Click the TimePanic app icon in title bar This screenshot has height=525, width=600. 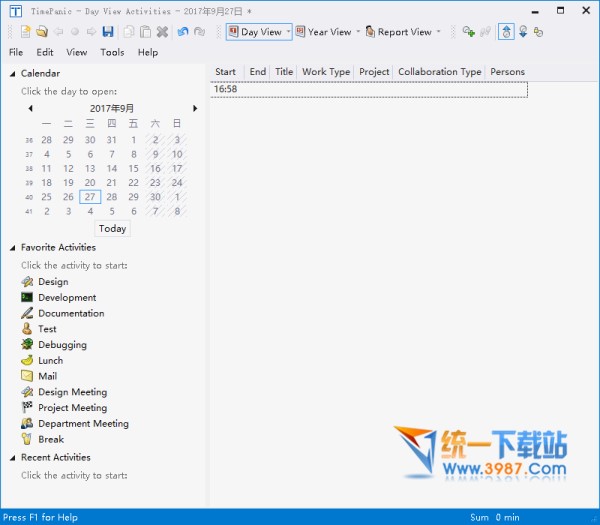(x=15, y=11)
